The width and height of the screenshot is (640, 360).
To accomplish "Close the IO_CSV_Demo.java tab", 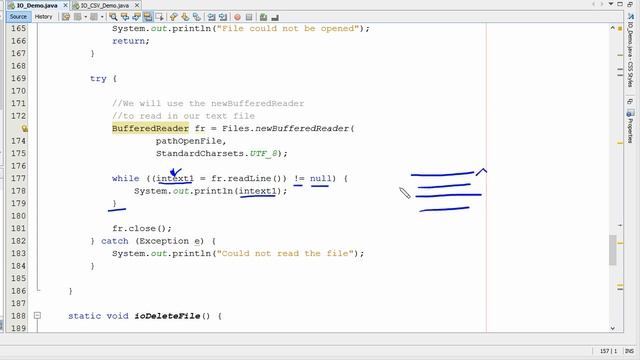I will (x=137, y=5).
